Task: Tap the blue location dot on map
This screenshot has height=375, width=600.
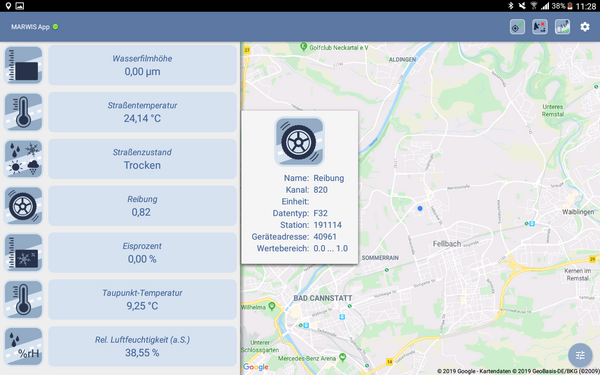Action: click(x=420, y=209)
